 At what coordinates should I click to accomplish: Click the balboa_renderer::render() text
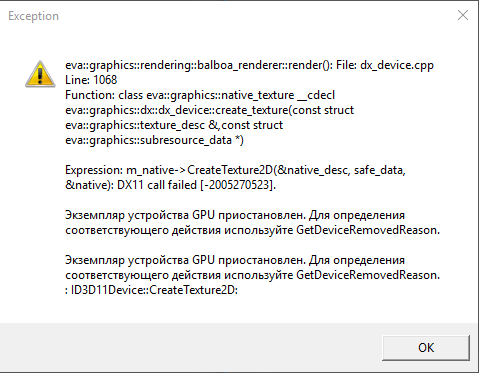(263, 65)
